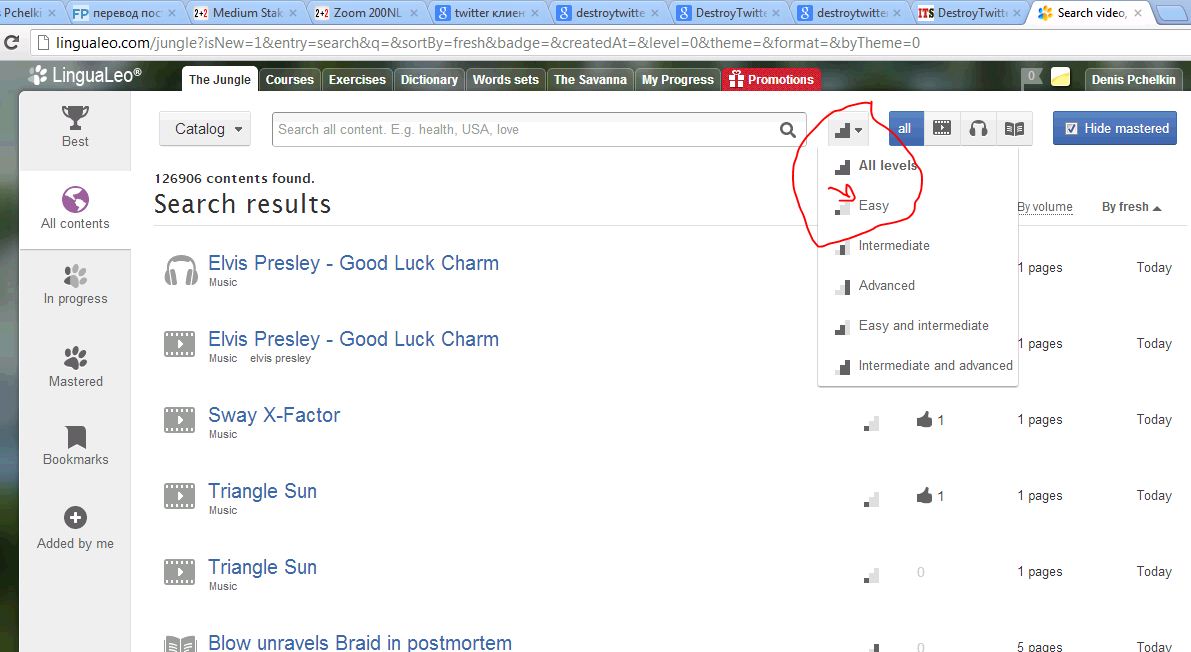Viewport: 1191px width, 652px height.
Task: Open the Promotions tab
Action: tap(771, 79)
